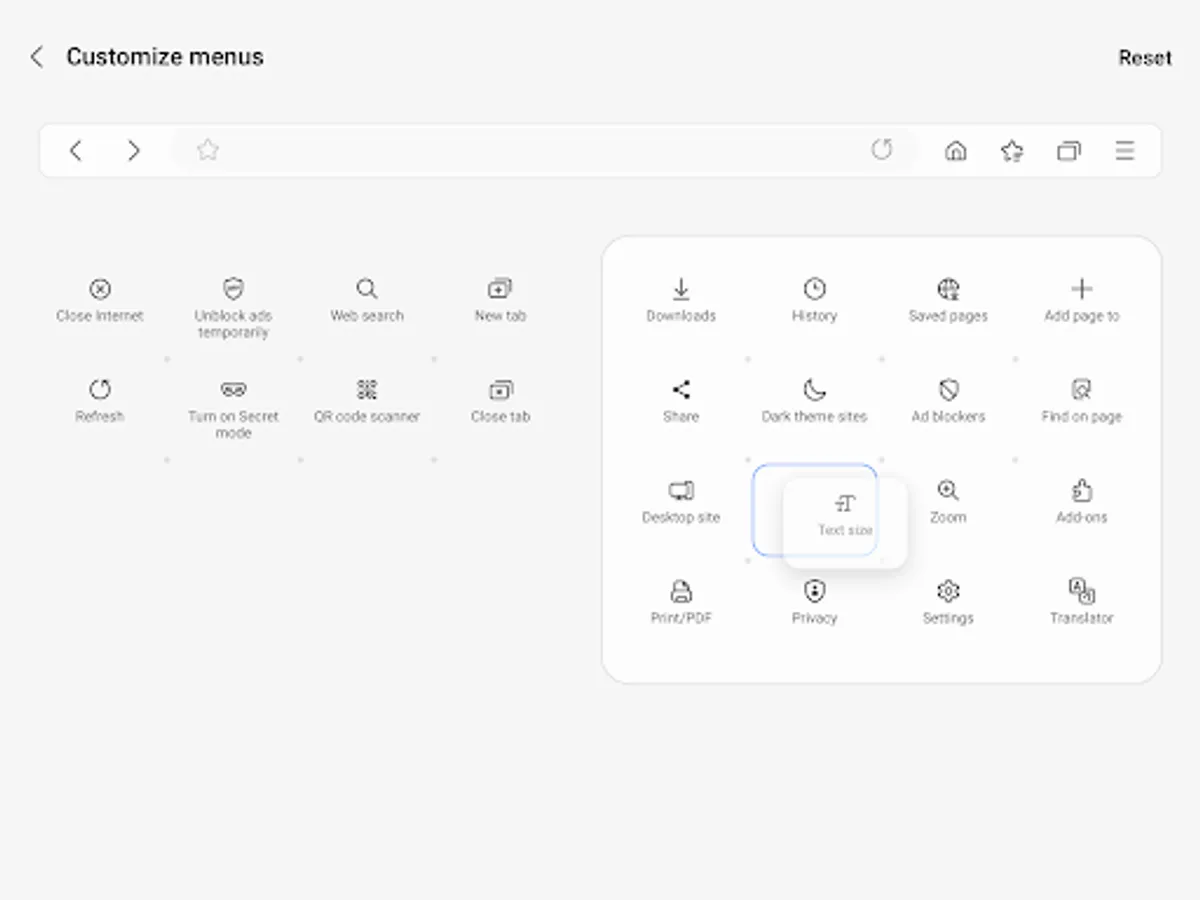Screen dimensions: 1200x900
Task: Click the Customize menus title
Action: 165,57
